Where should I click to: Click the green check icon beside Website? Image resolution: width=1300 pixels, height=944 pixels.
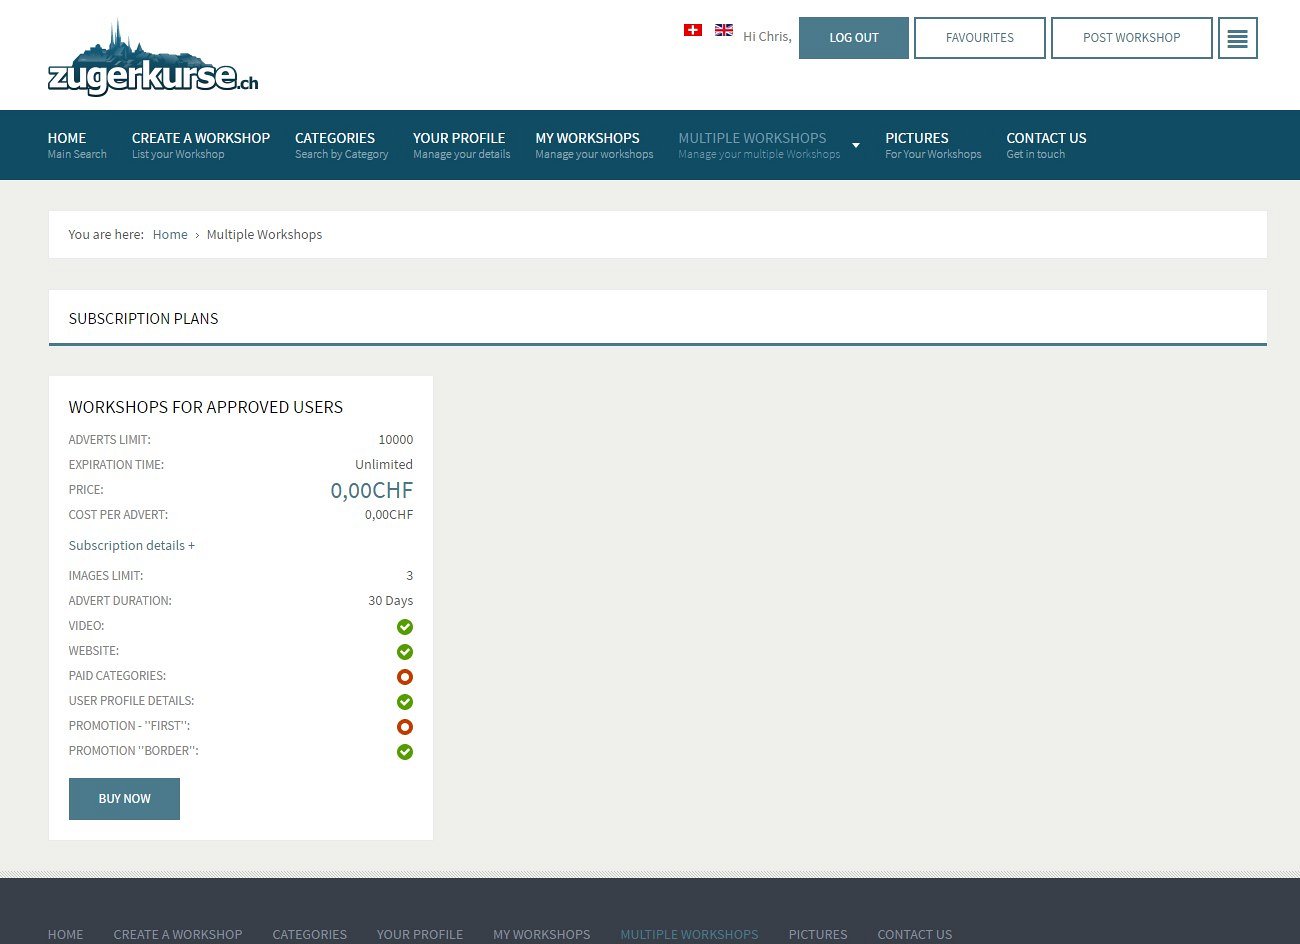pos(405,652)
